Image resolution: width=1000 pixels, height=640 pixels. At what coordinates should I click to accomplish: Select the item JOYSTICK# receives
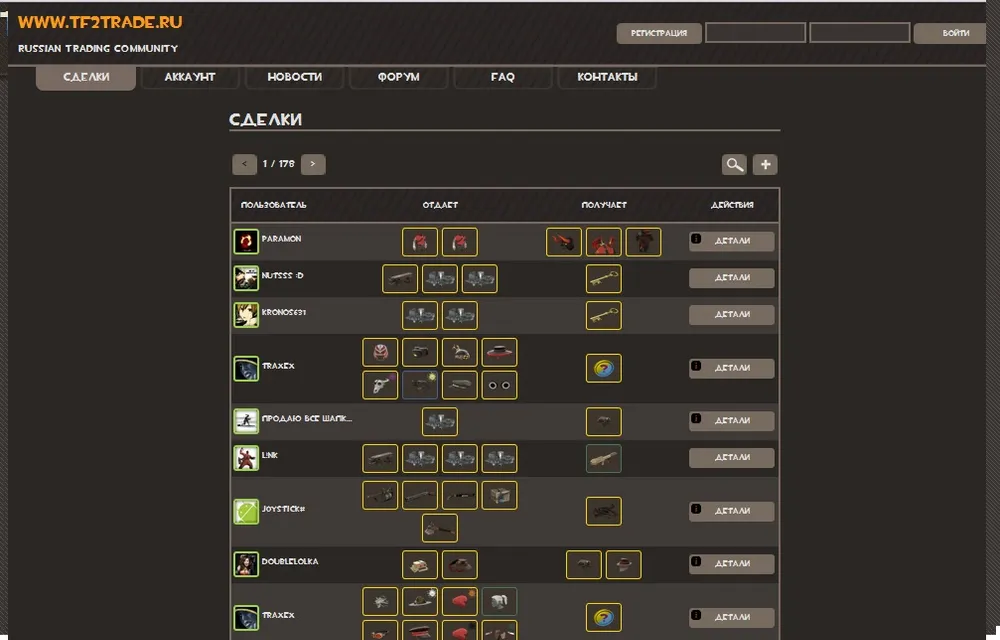tap(603, 511)
